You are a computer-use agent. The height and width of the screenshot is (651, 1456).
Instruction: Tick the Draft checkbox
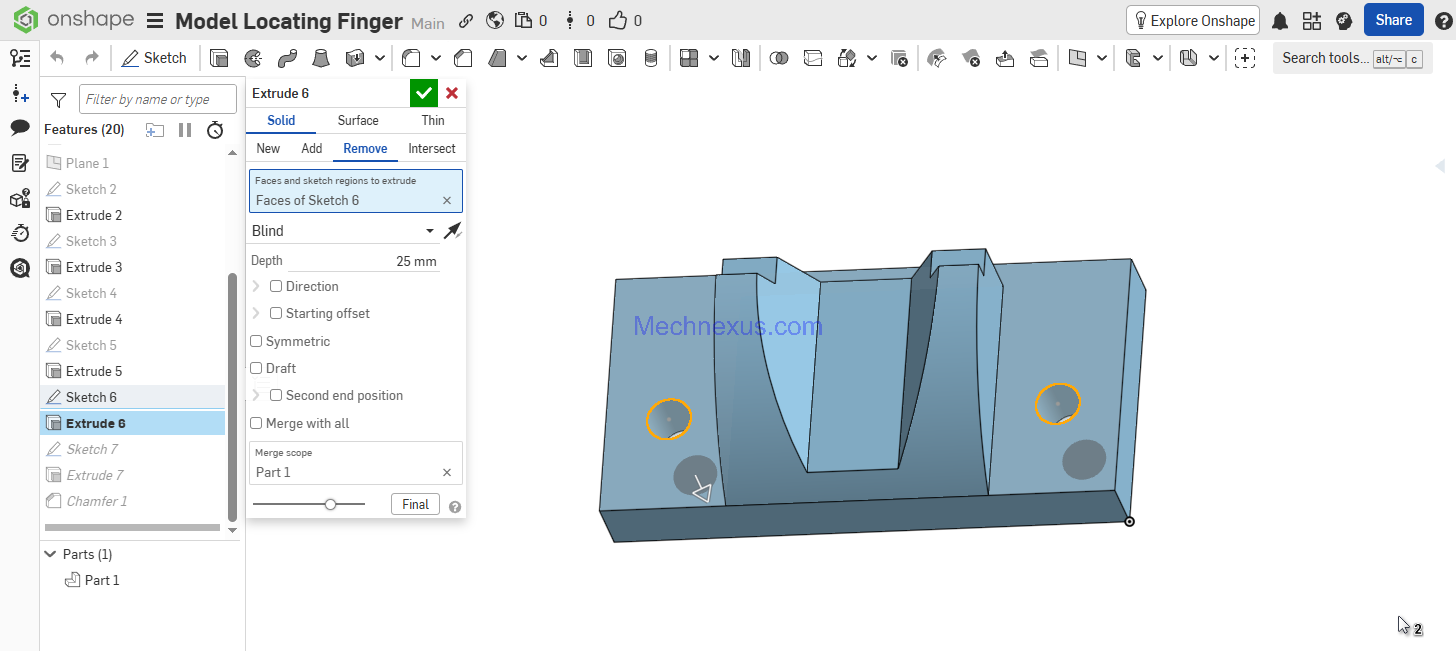(x=257, y=369)
